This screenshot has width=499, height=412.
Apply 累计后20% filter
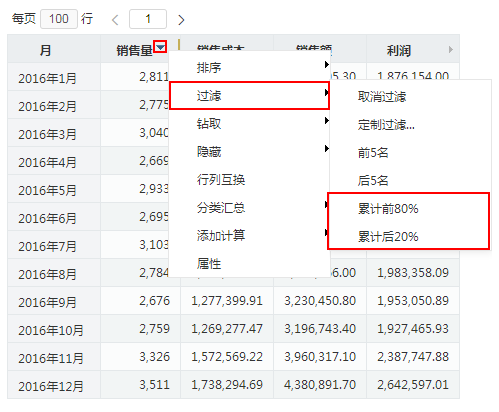410,237
